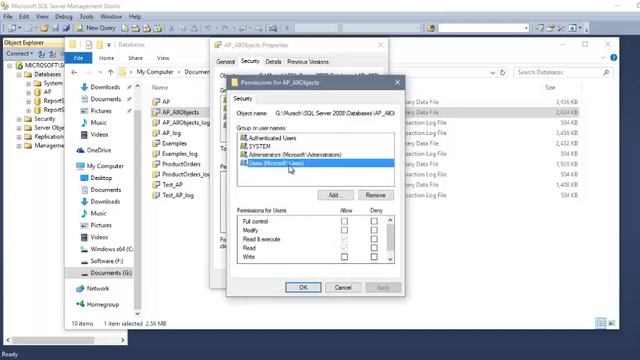This screenshot has width=640, height=360.
Task: Deny Write permission for Users
Action: (x=374, y=257)
